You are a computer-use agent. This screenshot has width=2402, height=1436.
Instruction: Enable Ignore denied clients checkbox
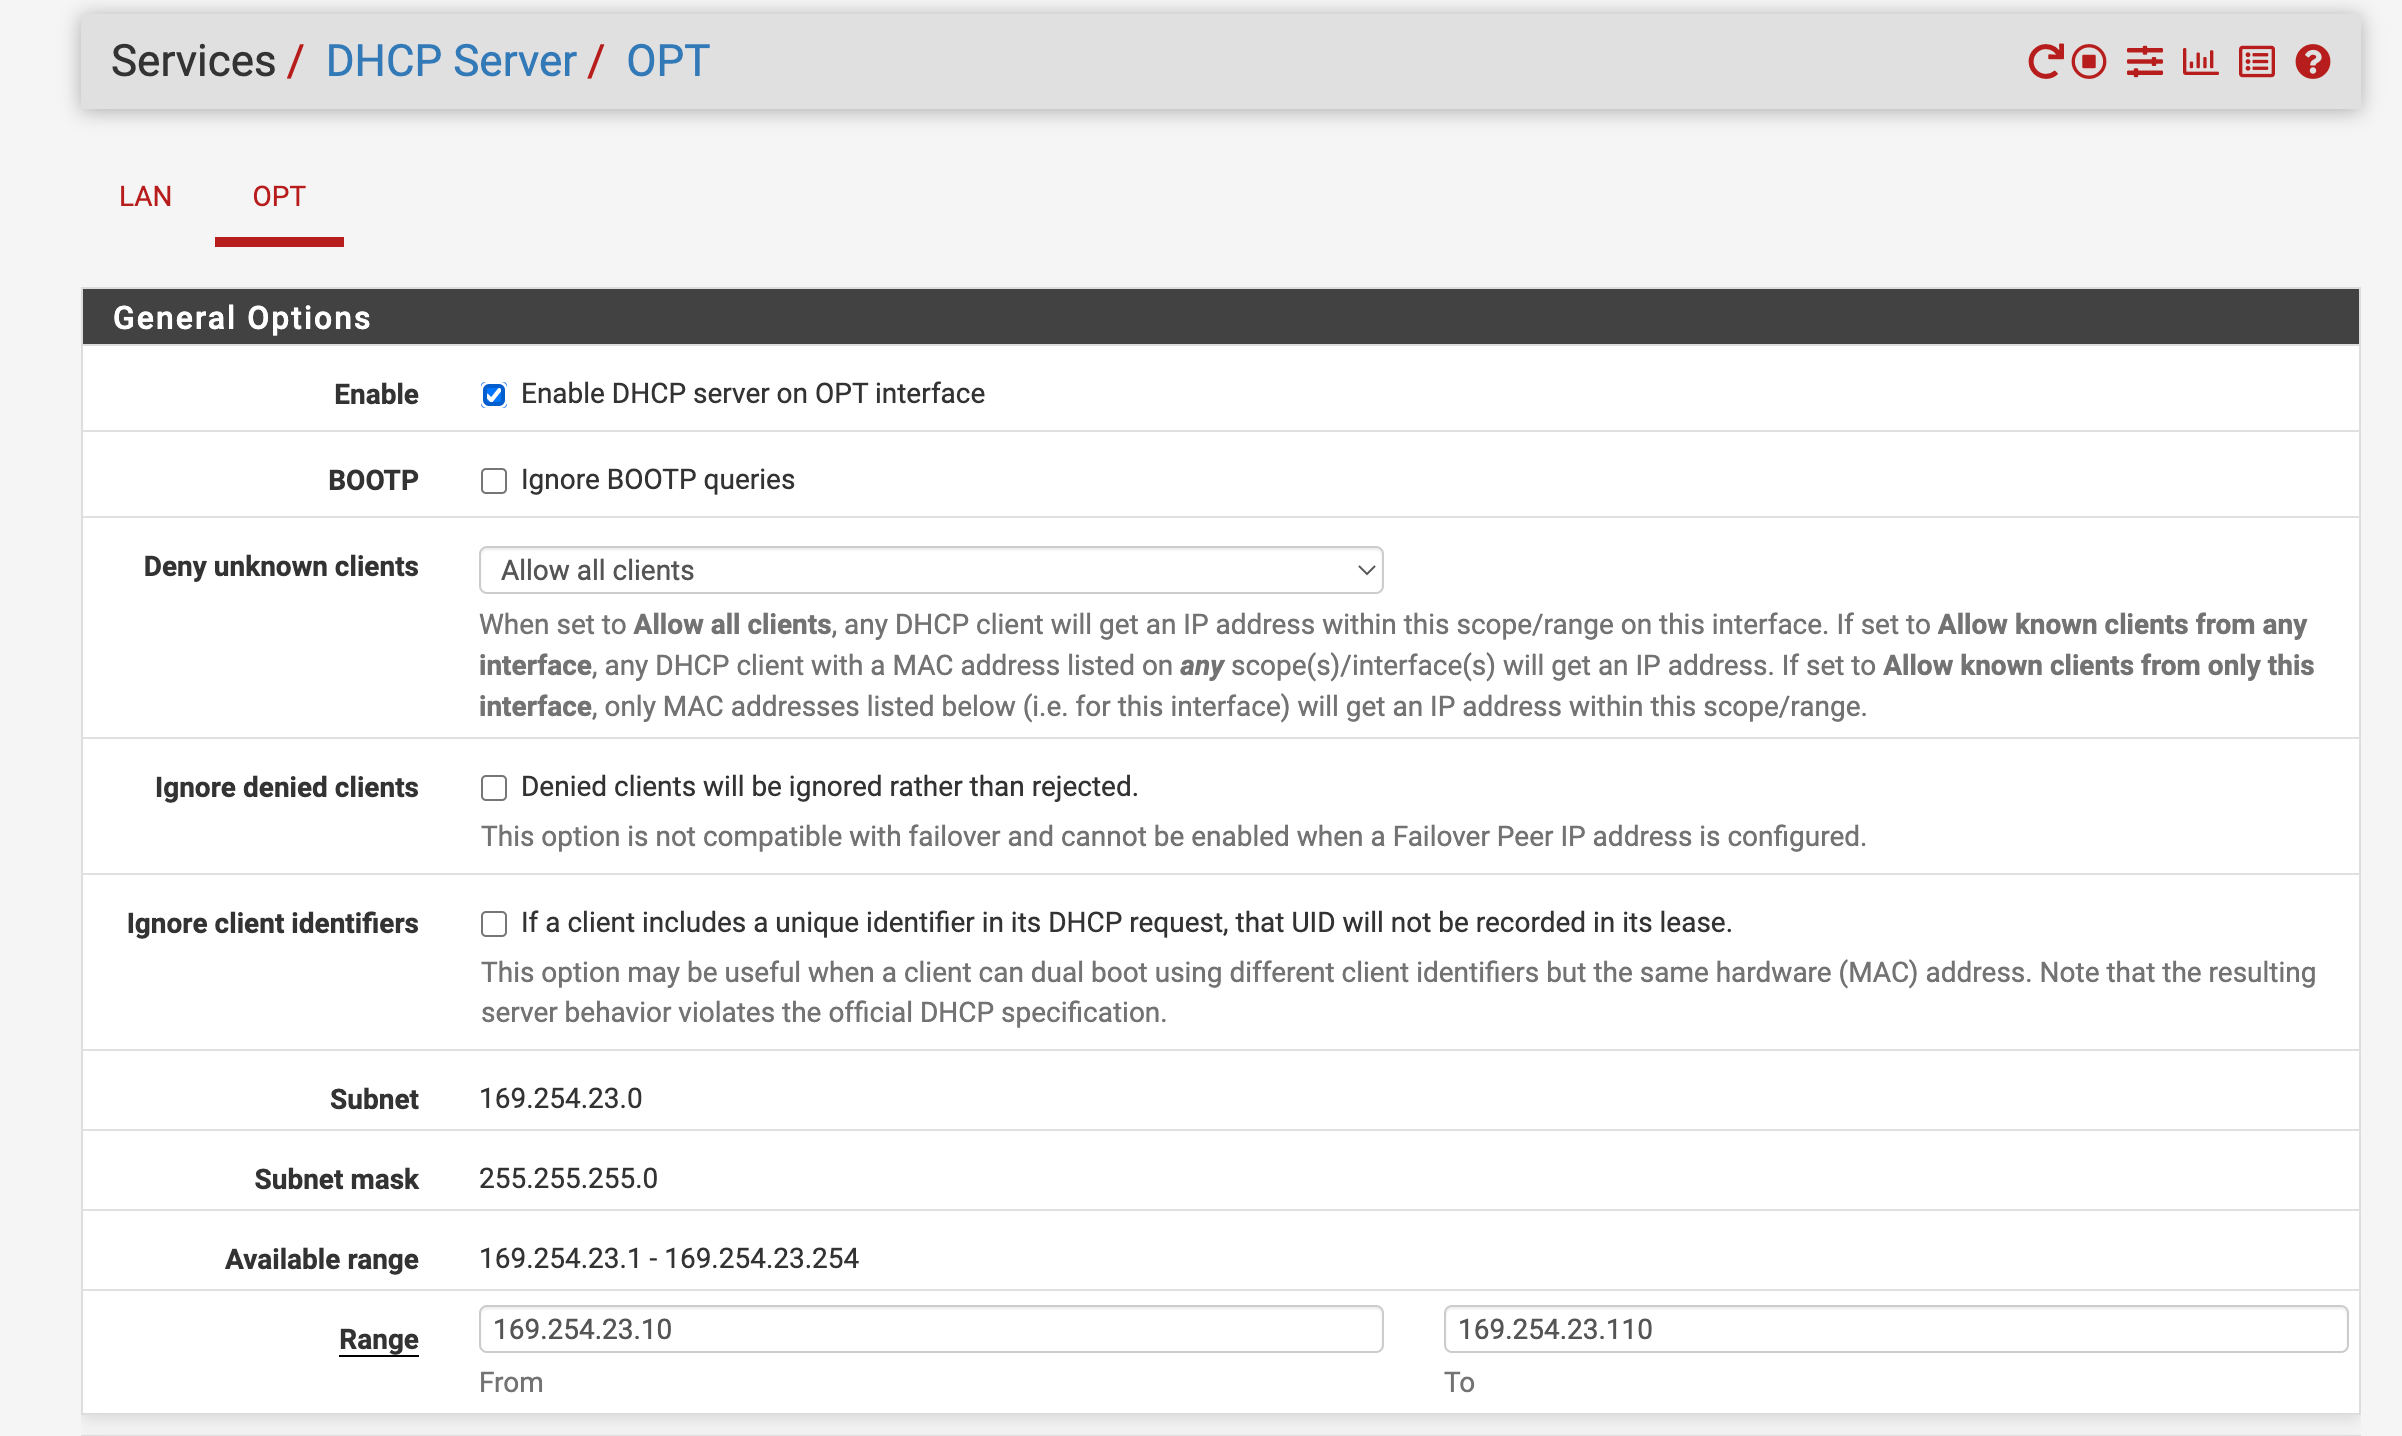pyautogui.click(x=494, y=788)
